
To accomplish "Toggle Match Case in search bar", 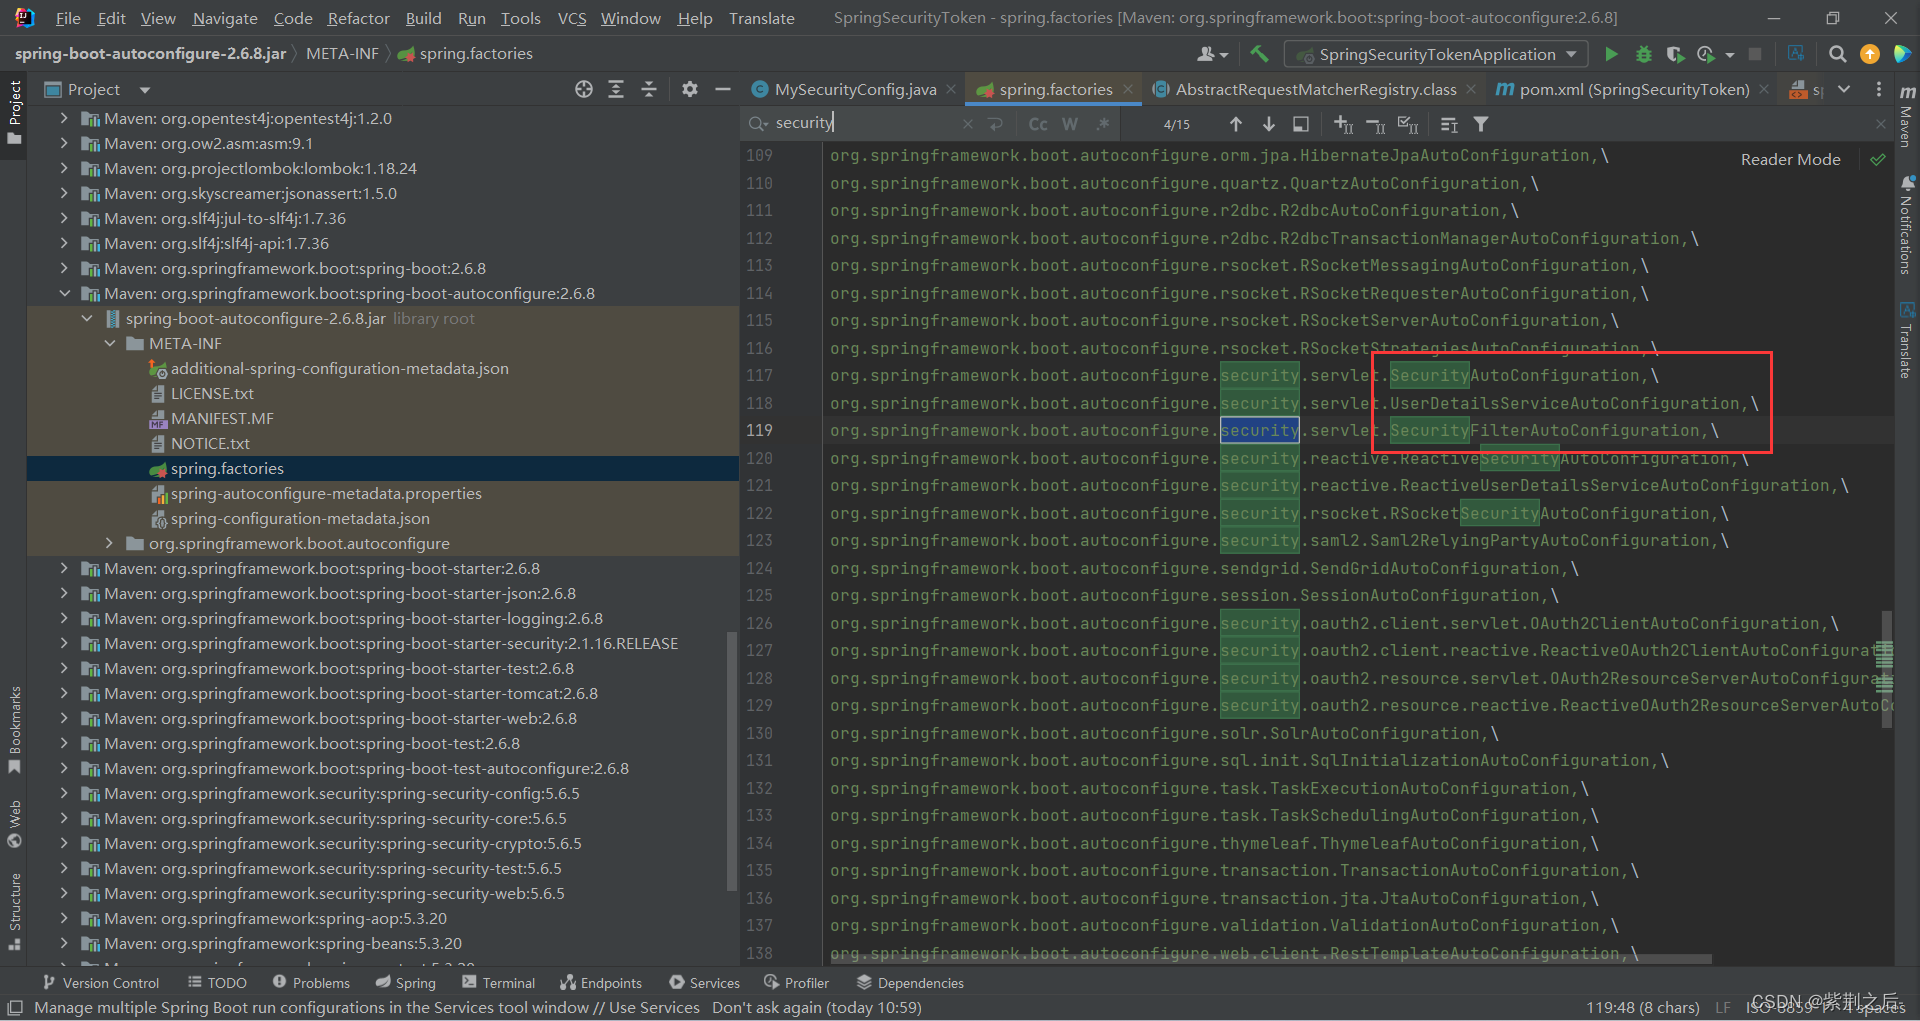I will point(1038,124).
